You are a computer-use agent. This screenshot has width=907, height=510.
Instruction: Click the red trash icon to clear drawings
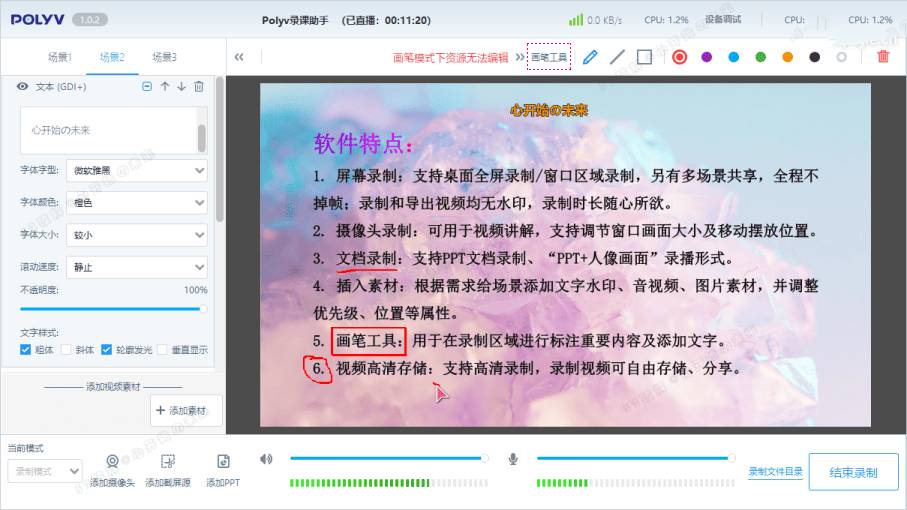[883, 57]
